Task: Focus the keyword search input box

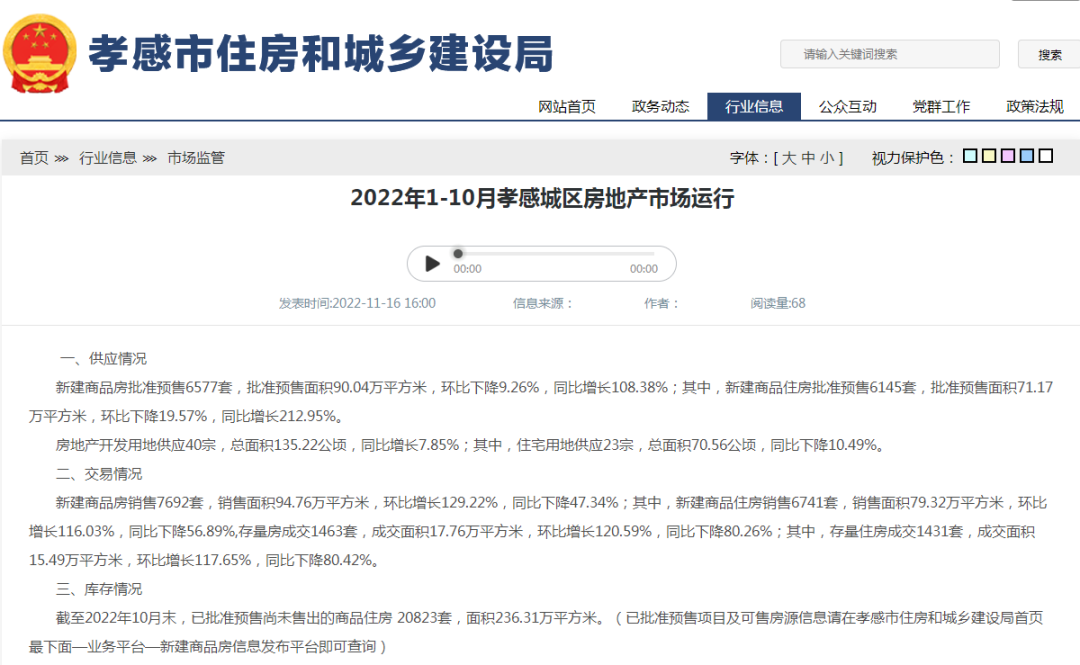Action: pyautogui.click(x=889, y=55)
